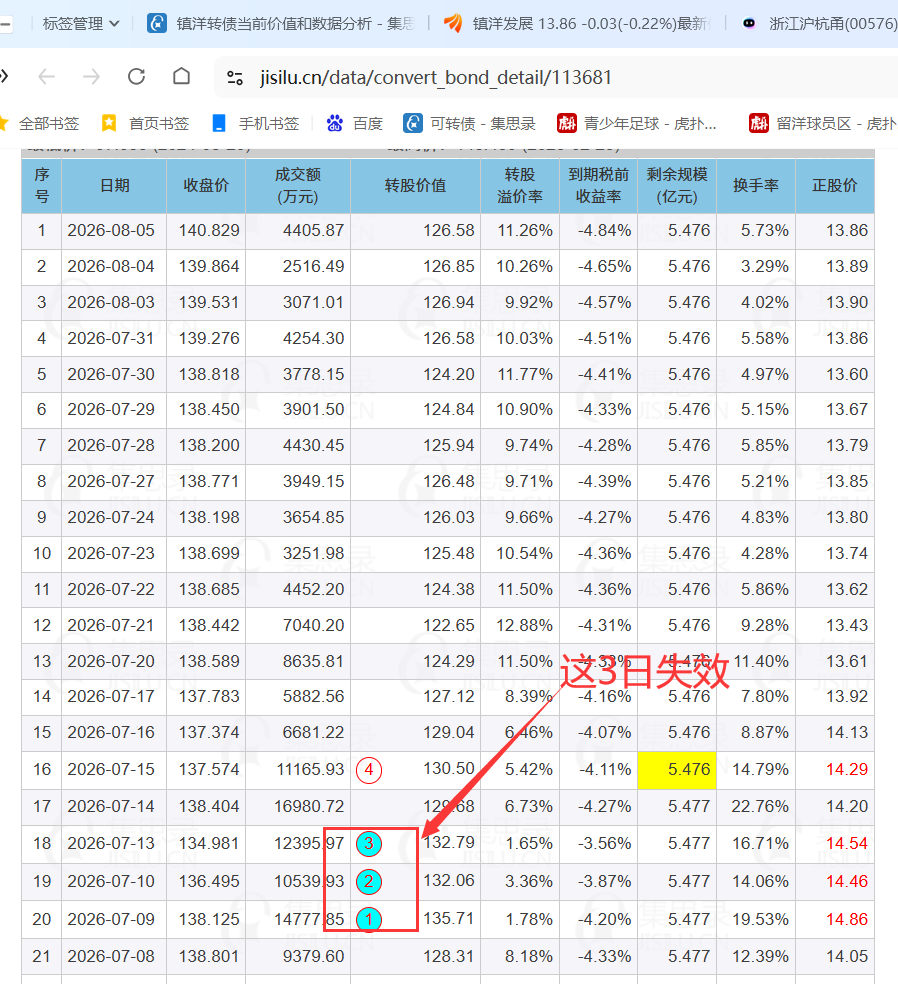Click the 首页书签 yellow bookmark icon
898x984 pixels.
109,123
